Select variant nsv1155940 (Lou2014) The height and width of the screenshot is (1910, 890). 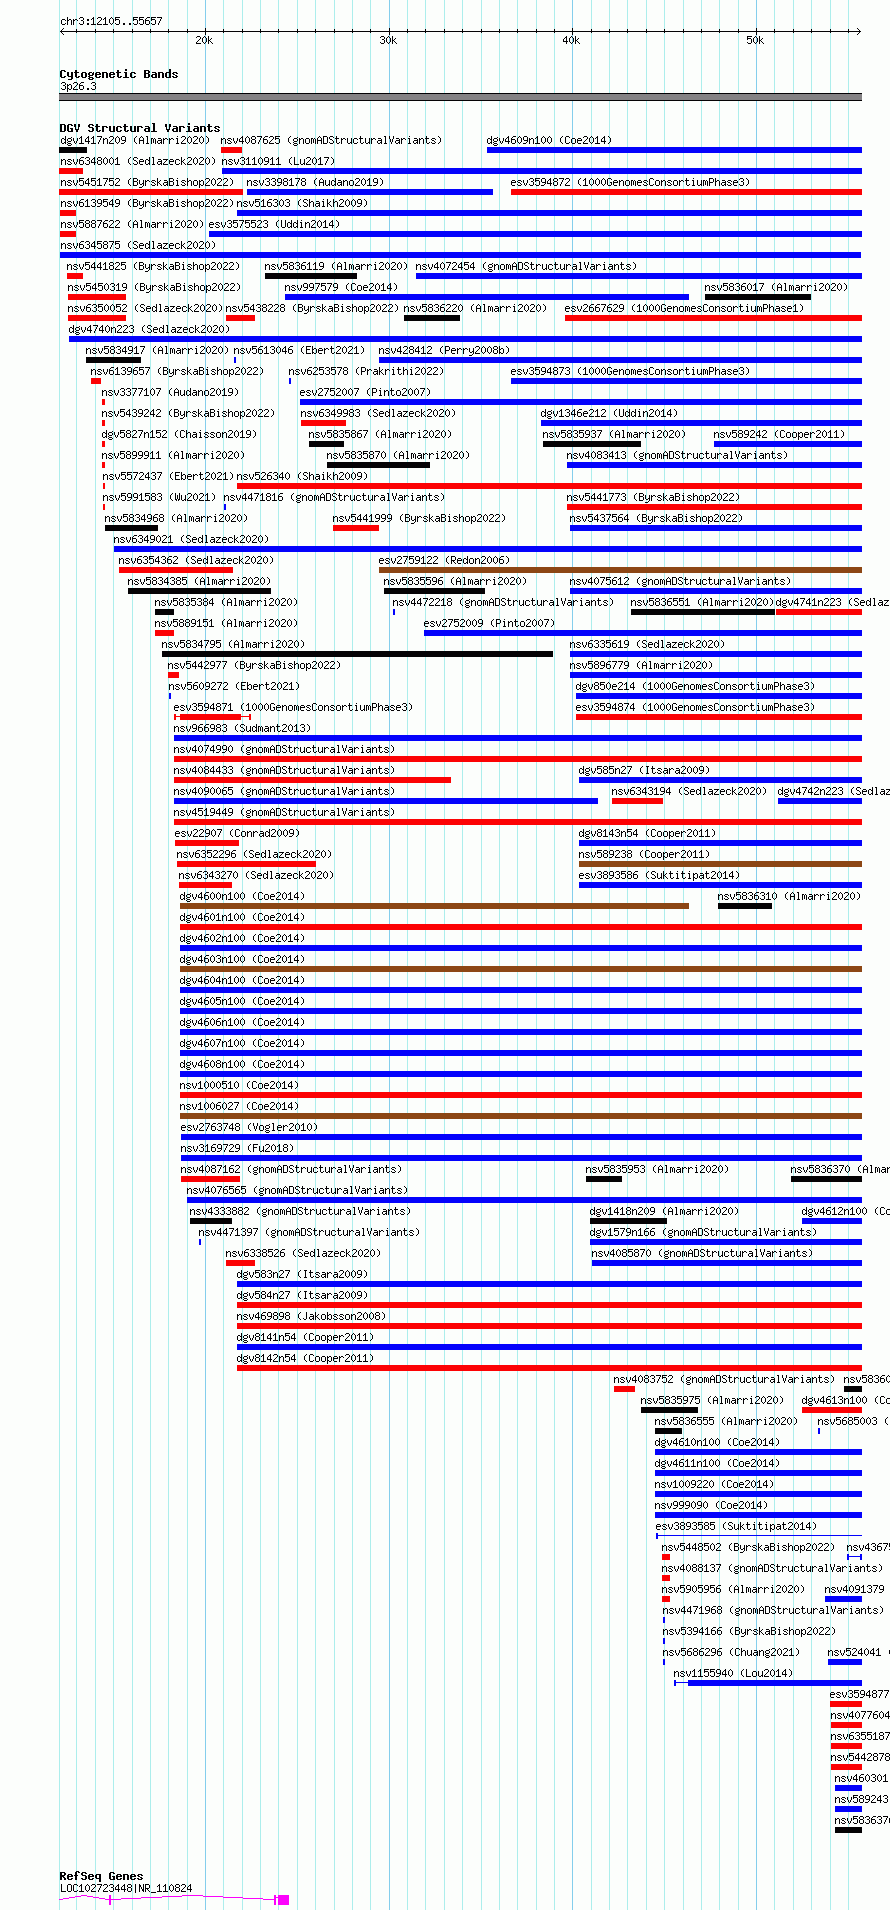pos(733,1673)
